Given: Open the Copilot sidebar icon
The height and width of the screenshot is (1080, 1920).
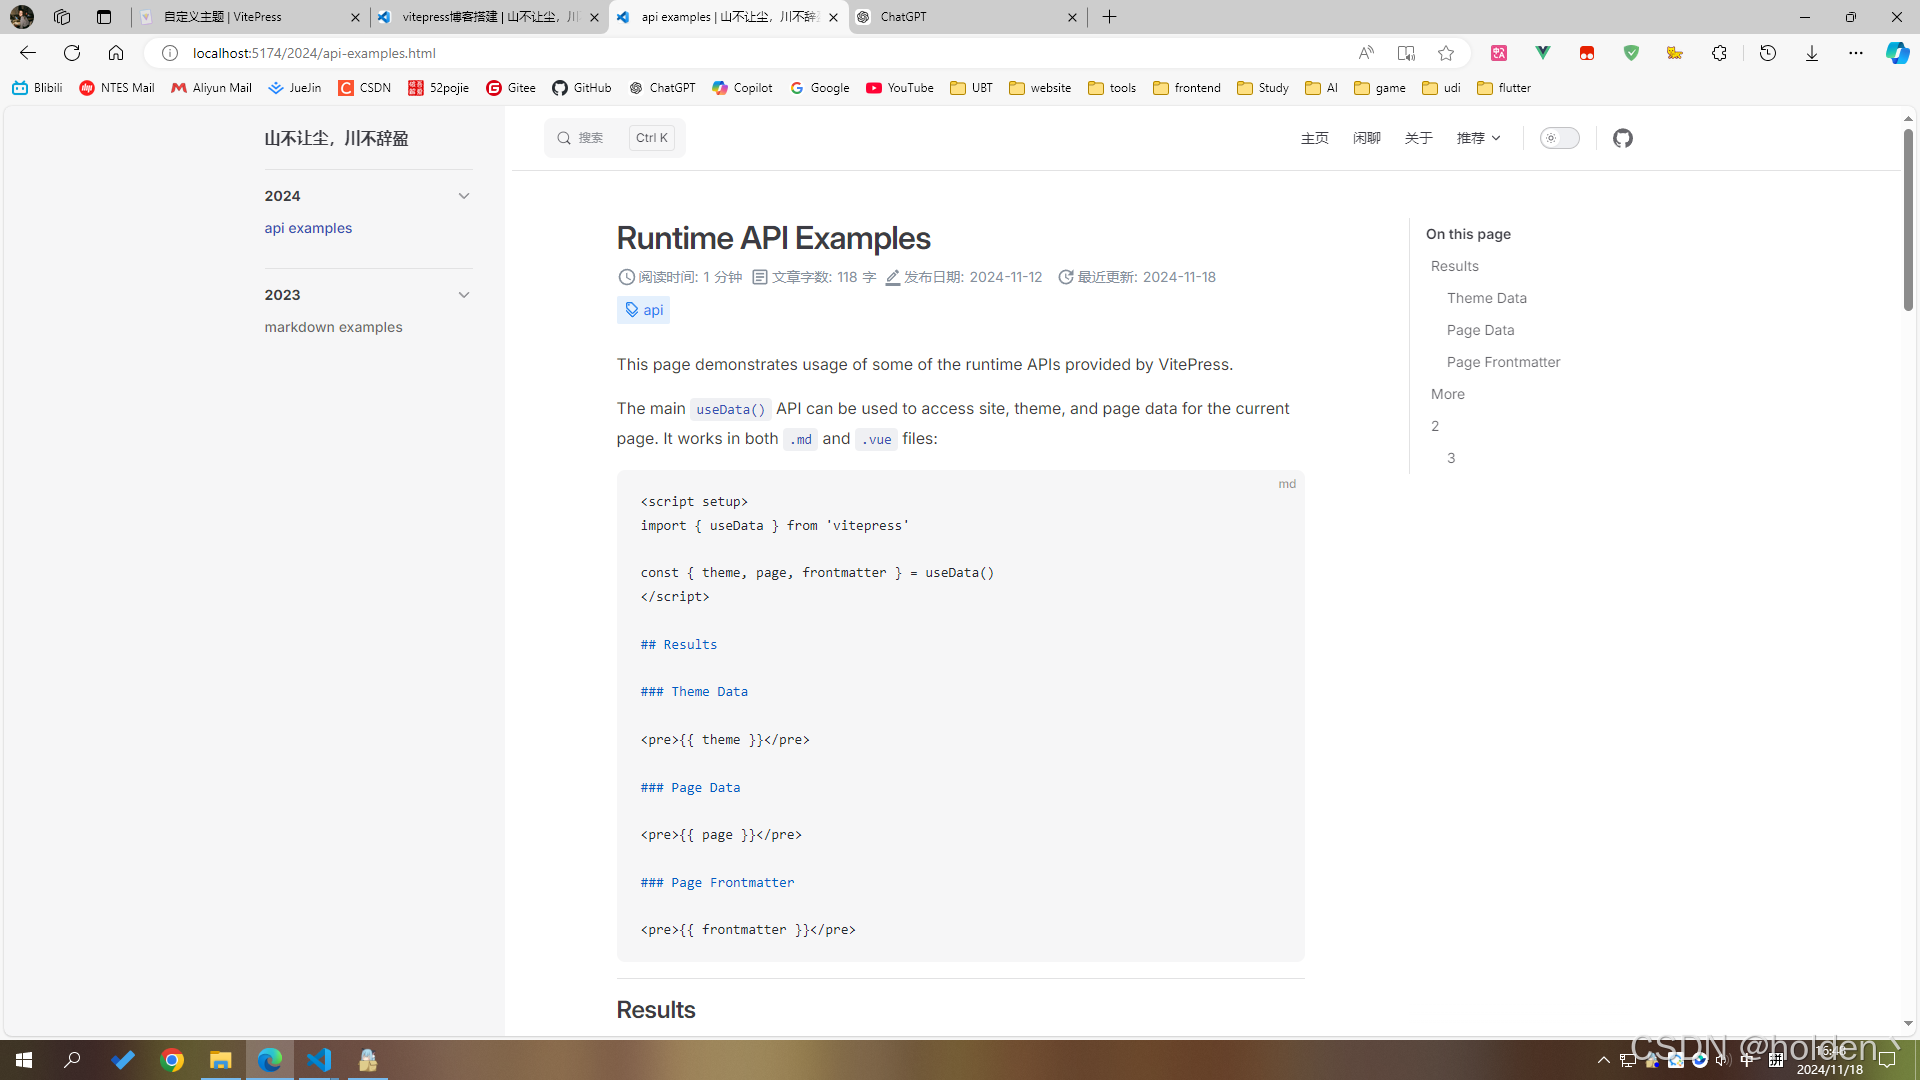Looking at the screenshot, I should point(1897,53).
